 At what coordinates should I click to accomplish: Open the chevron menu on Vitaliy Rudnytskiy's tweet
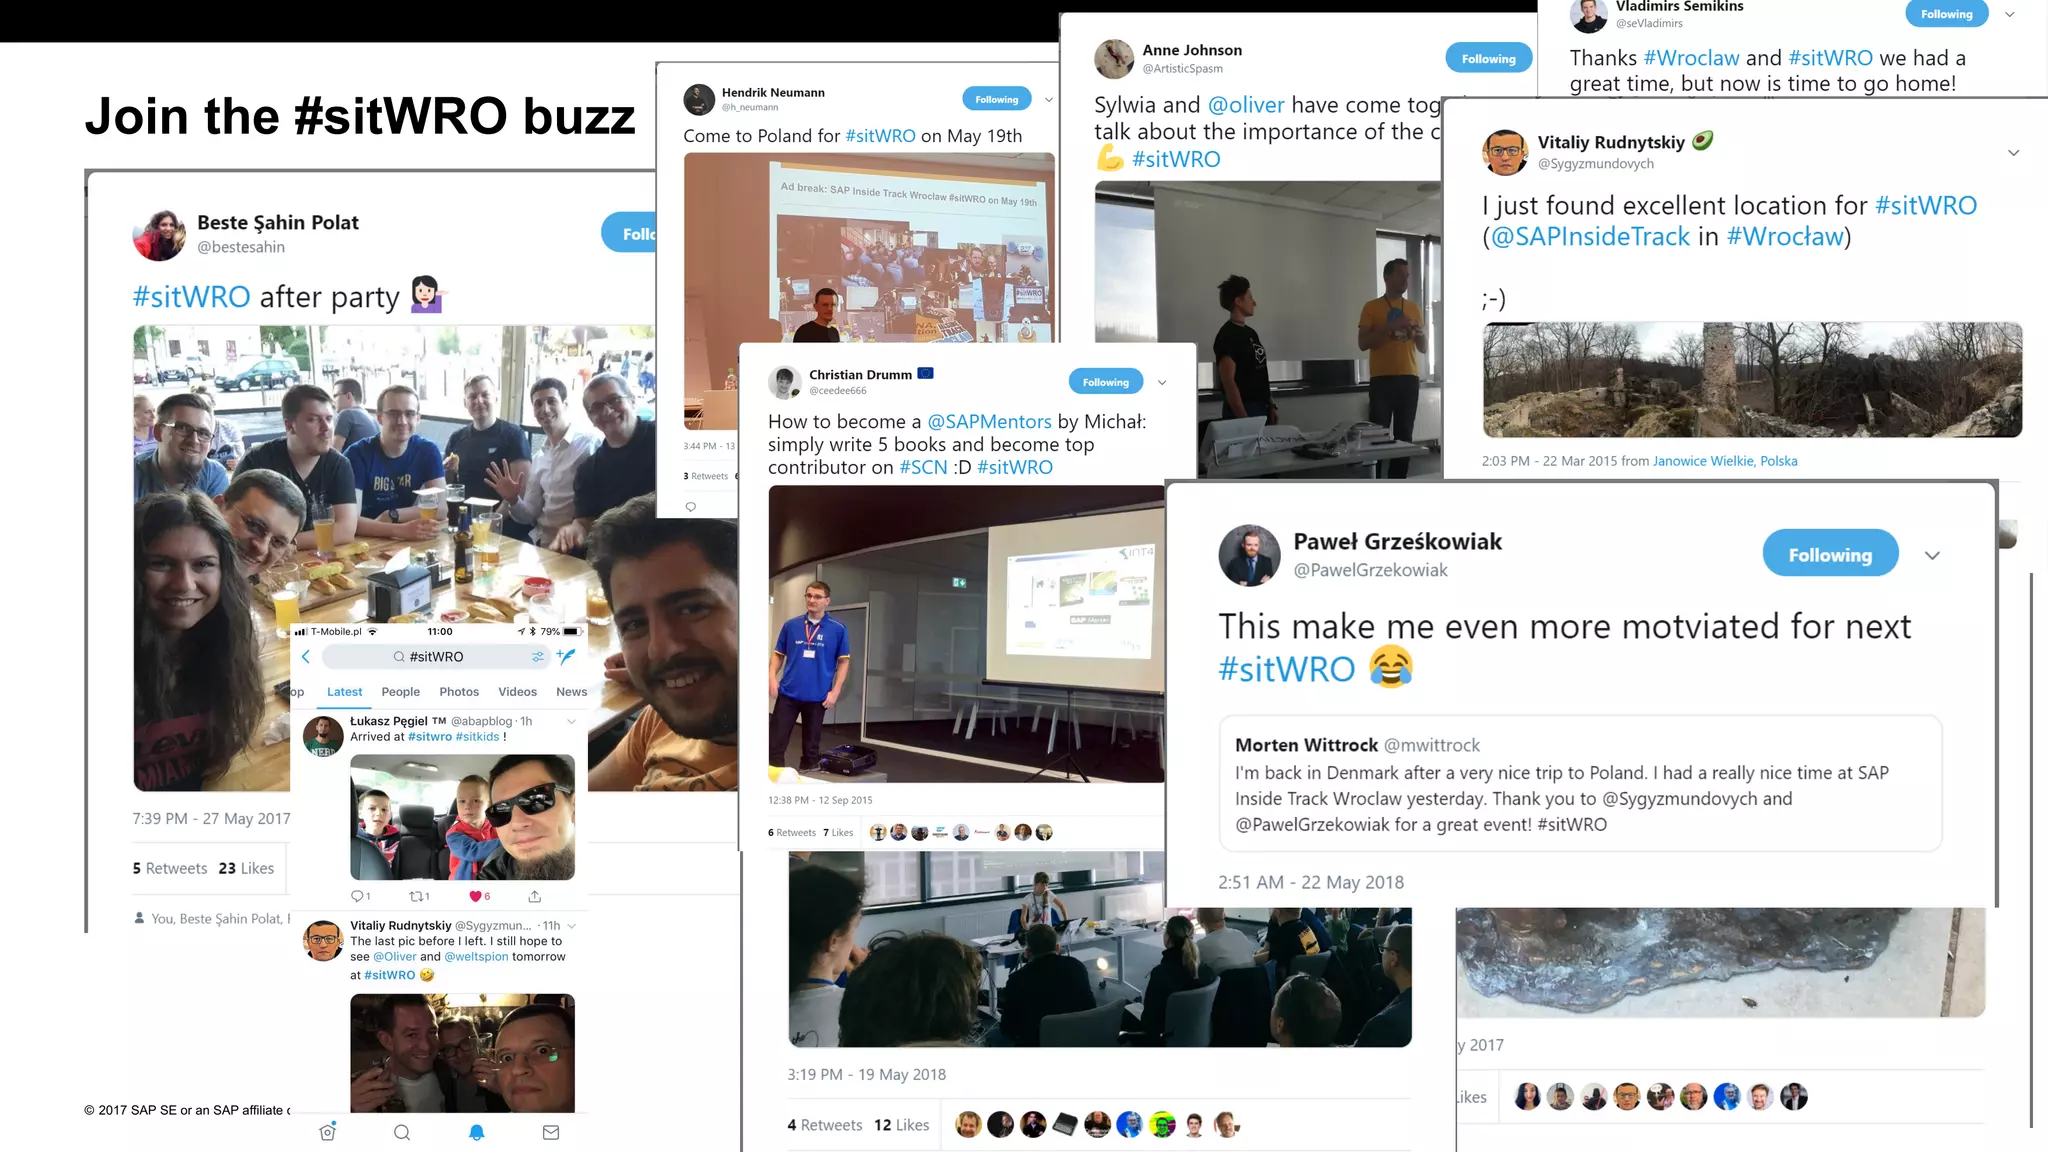click(2013, 153)
